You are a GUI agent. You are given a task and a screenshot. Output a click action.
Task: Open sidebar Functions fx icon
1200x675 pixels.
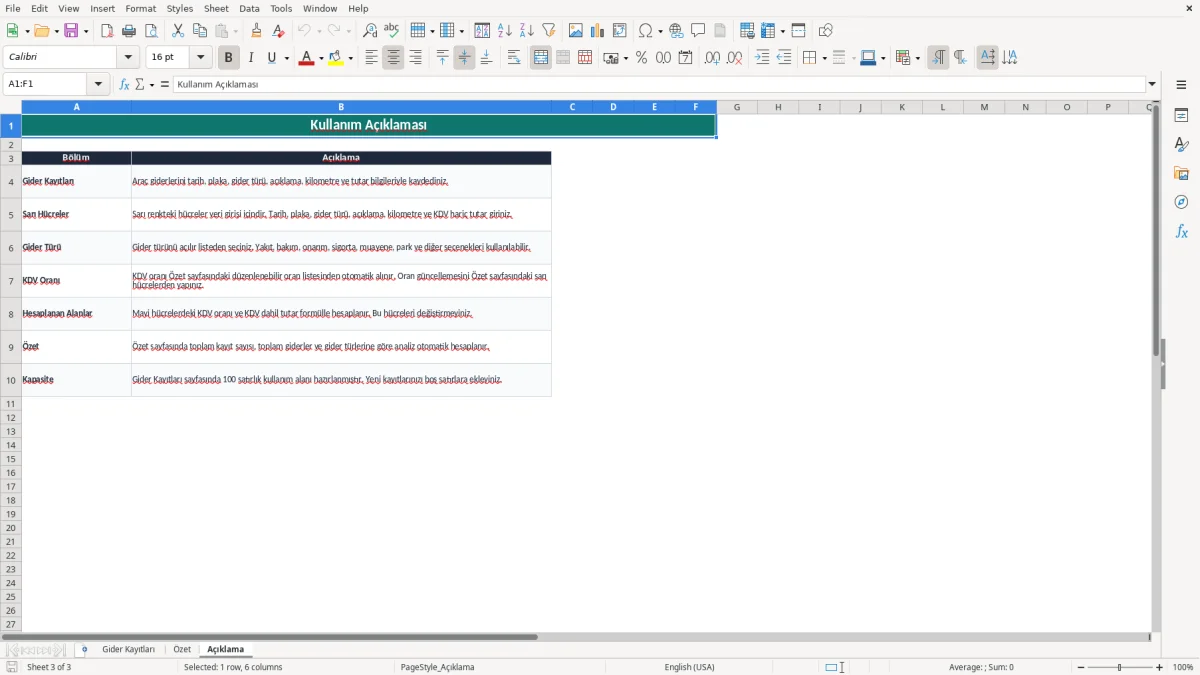click(x=1181, y=232)
